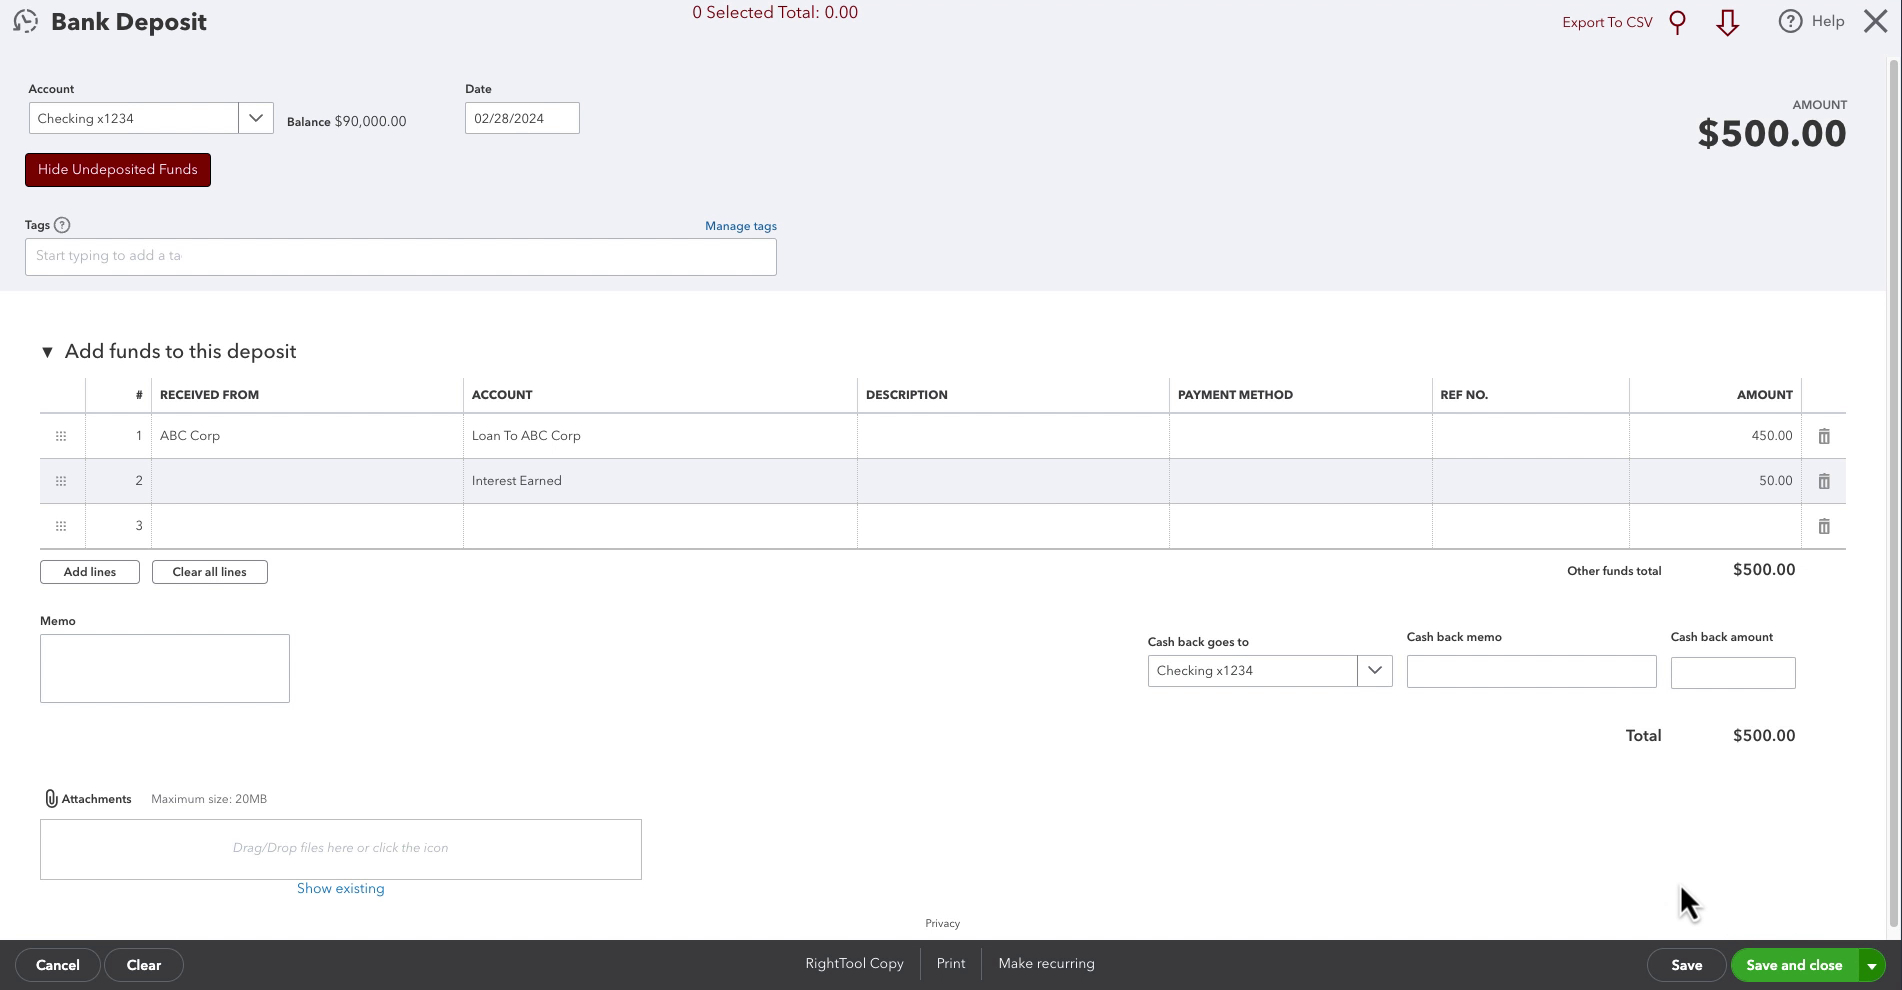Screen dimensions: 1902x990
Task: Click Received From cell in row 2
Action: (x=307, y=481)
